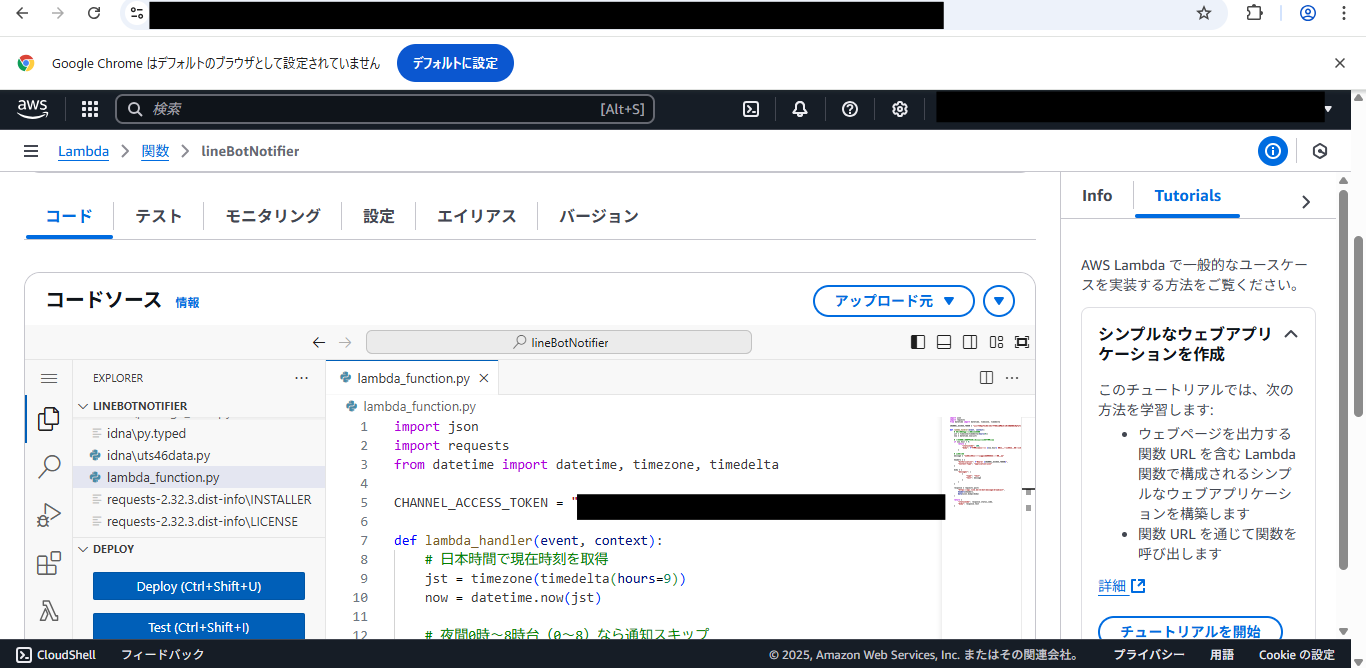Open the AWS home logo
This screenshot has height=668, width=1366.
(32, 109)
